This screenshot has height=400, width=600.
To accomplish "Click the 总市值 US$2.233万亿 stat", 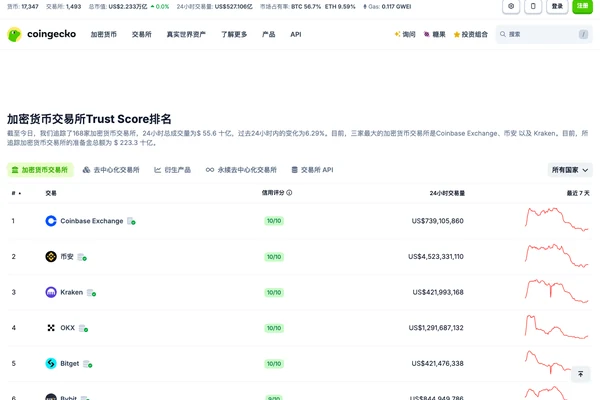I will [x=118, y=7].
